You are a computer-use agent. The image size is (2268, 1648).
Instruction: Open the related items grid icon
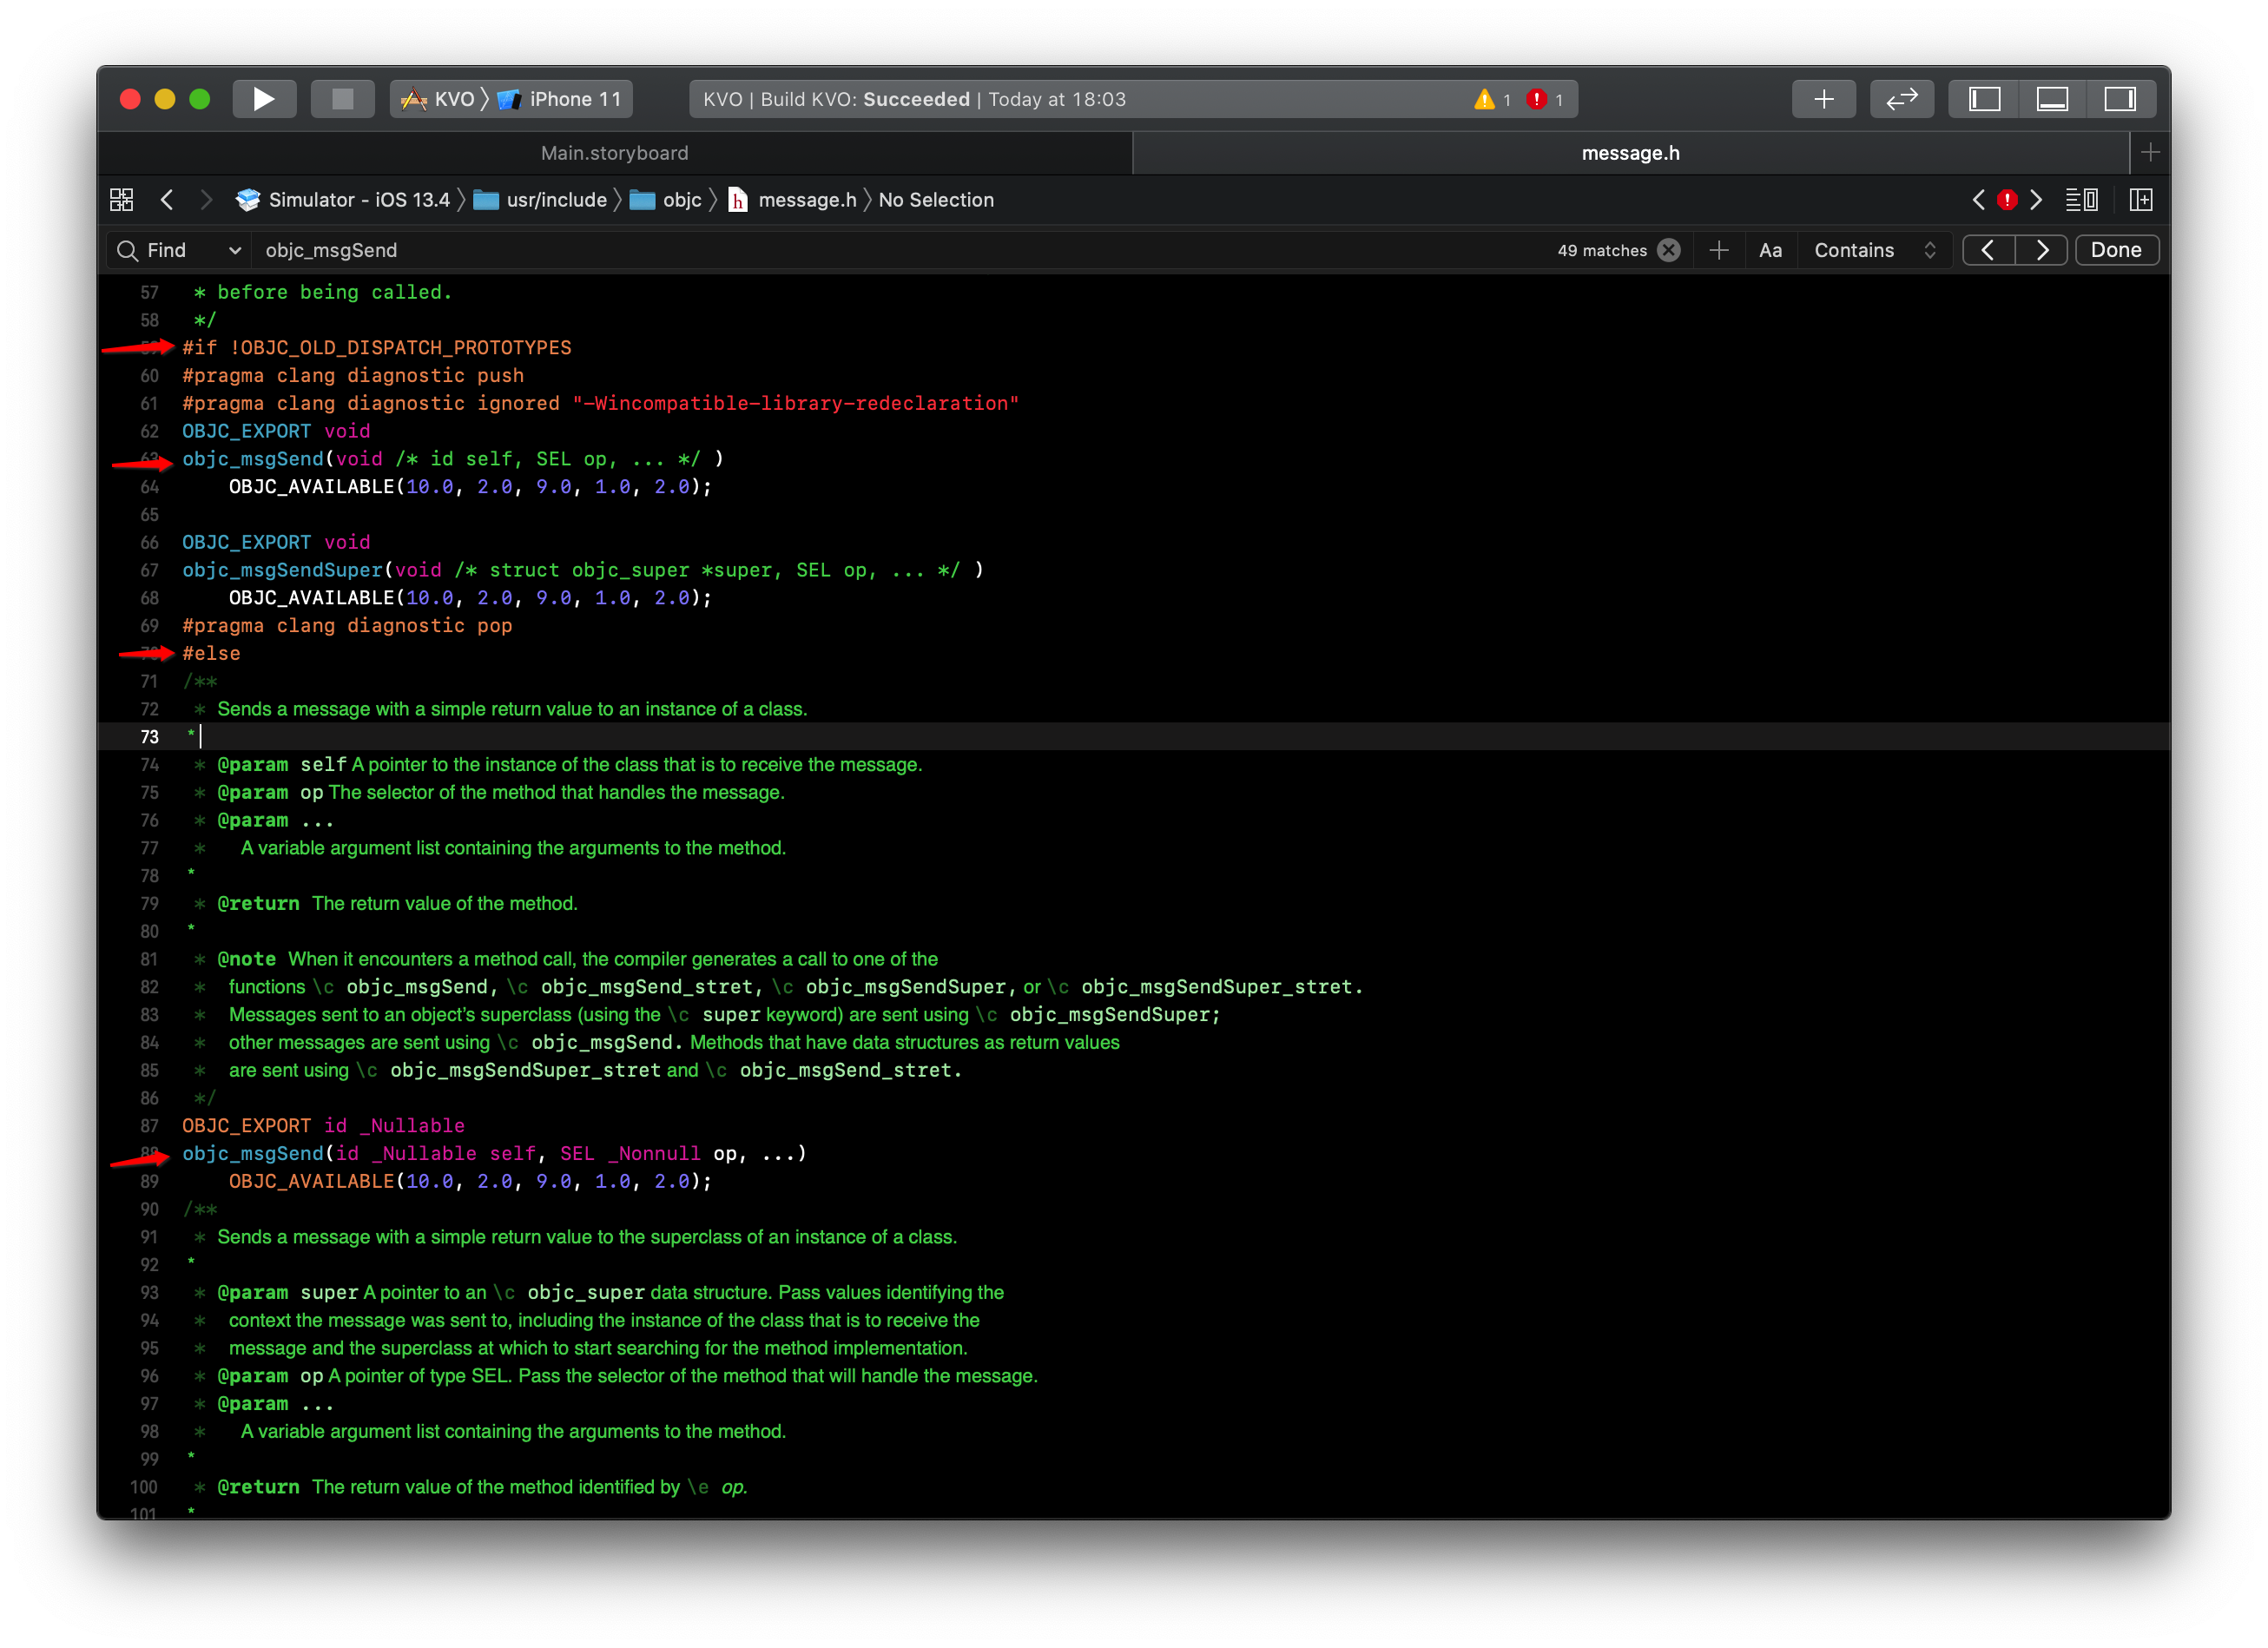click(122, 200)
